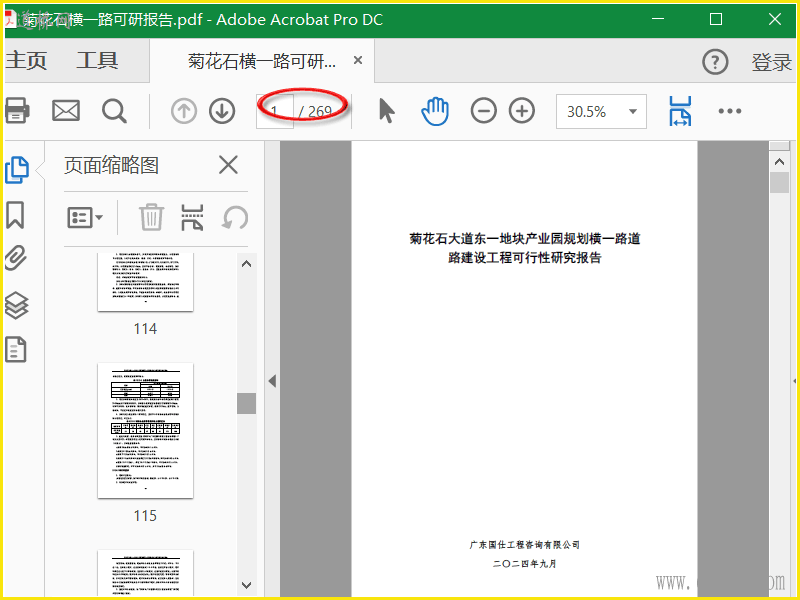The image size is (800, 600).
Task: Click the document scrollbar thumb
Action: (779, 182)
